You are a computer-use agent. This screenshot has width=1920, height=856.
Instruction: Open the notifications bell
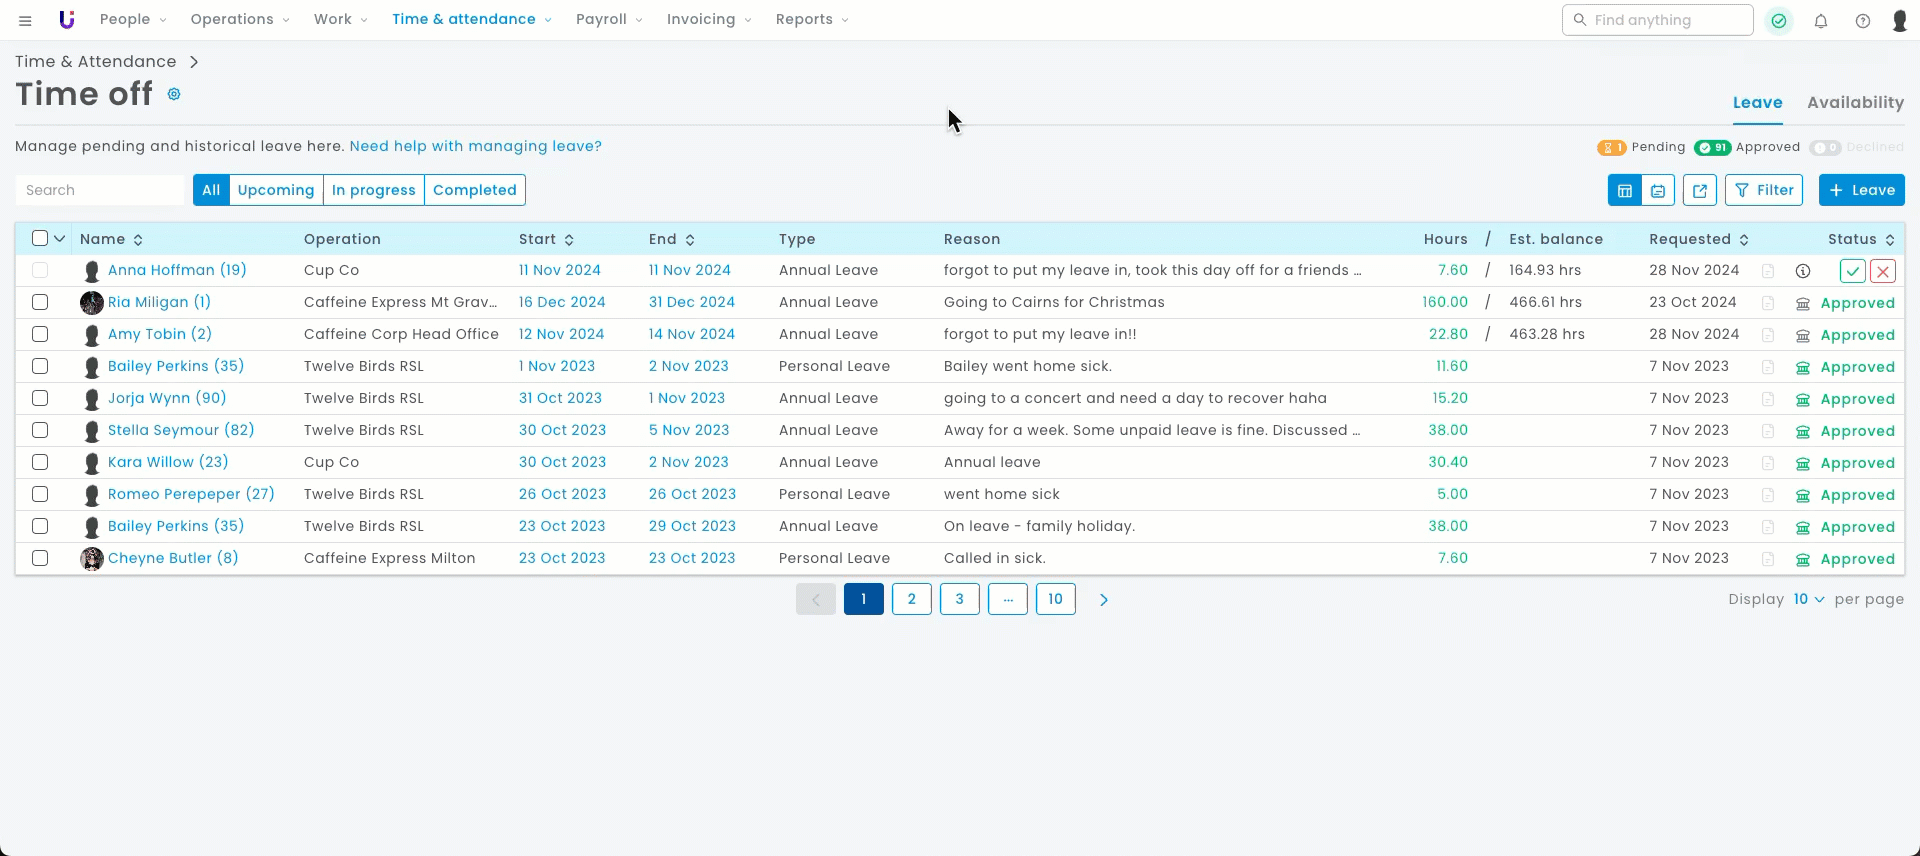coord(1821,21)
